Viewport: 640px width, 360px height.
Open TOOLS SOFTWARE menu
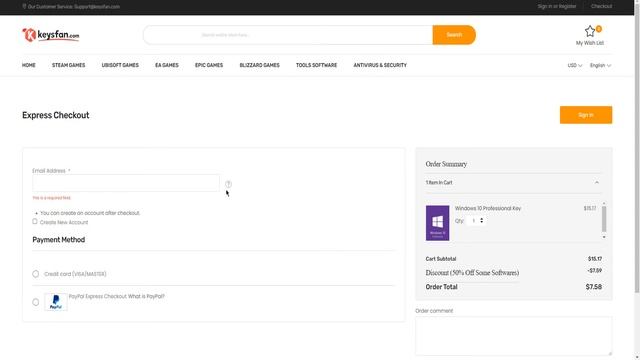(x=316, y=65)
